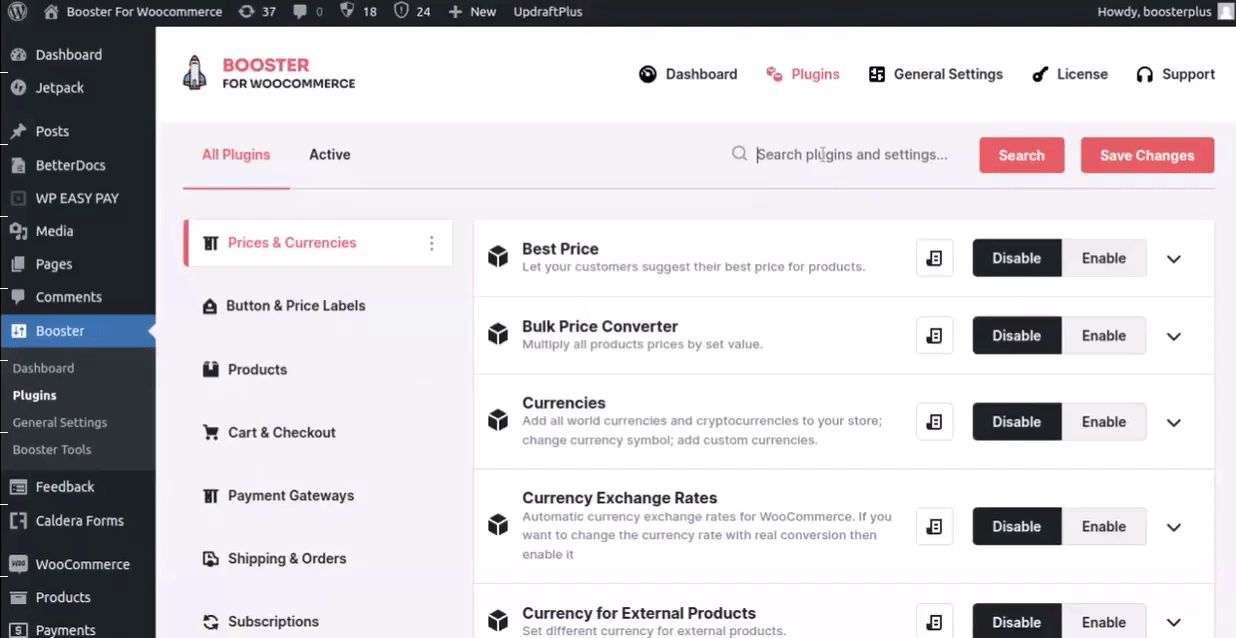Expand the Bulk Price Converter chevron
This screenshot has height=638, width=1236.
point(1174,337)
